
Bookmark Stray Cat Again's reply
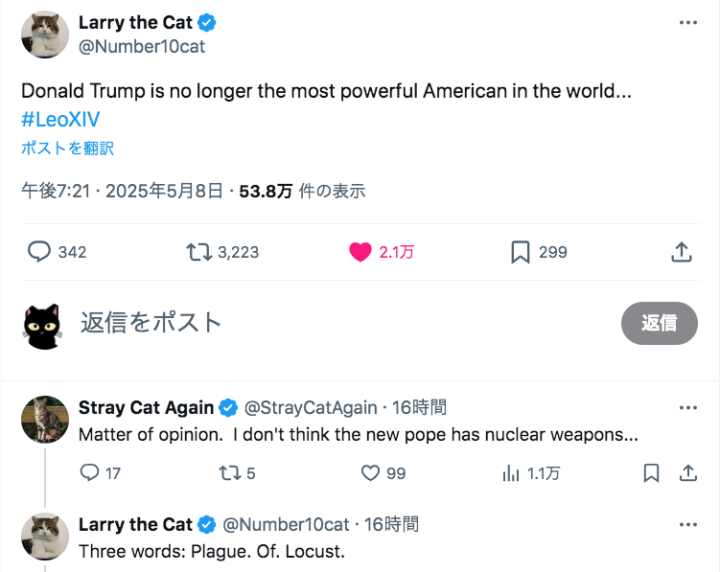tap(651, 472)
